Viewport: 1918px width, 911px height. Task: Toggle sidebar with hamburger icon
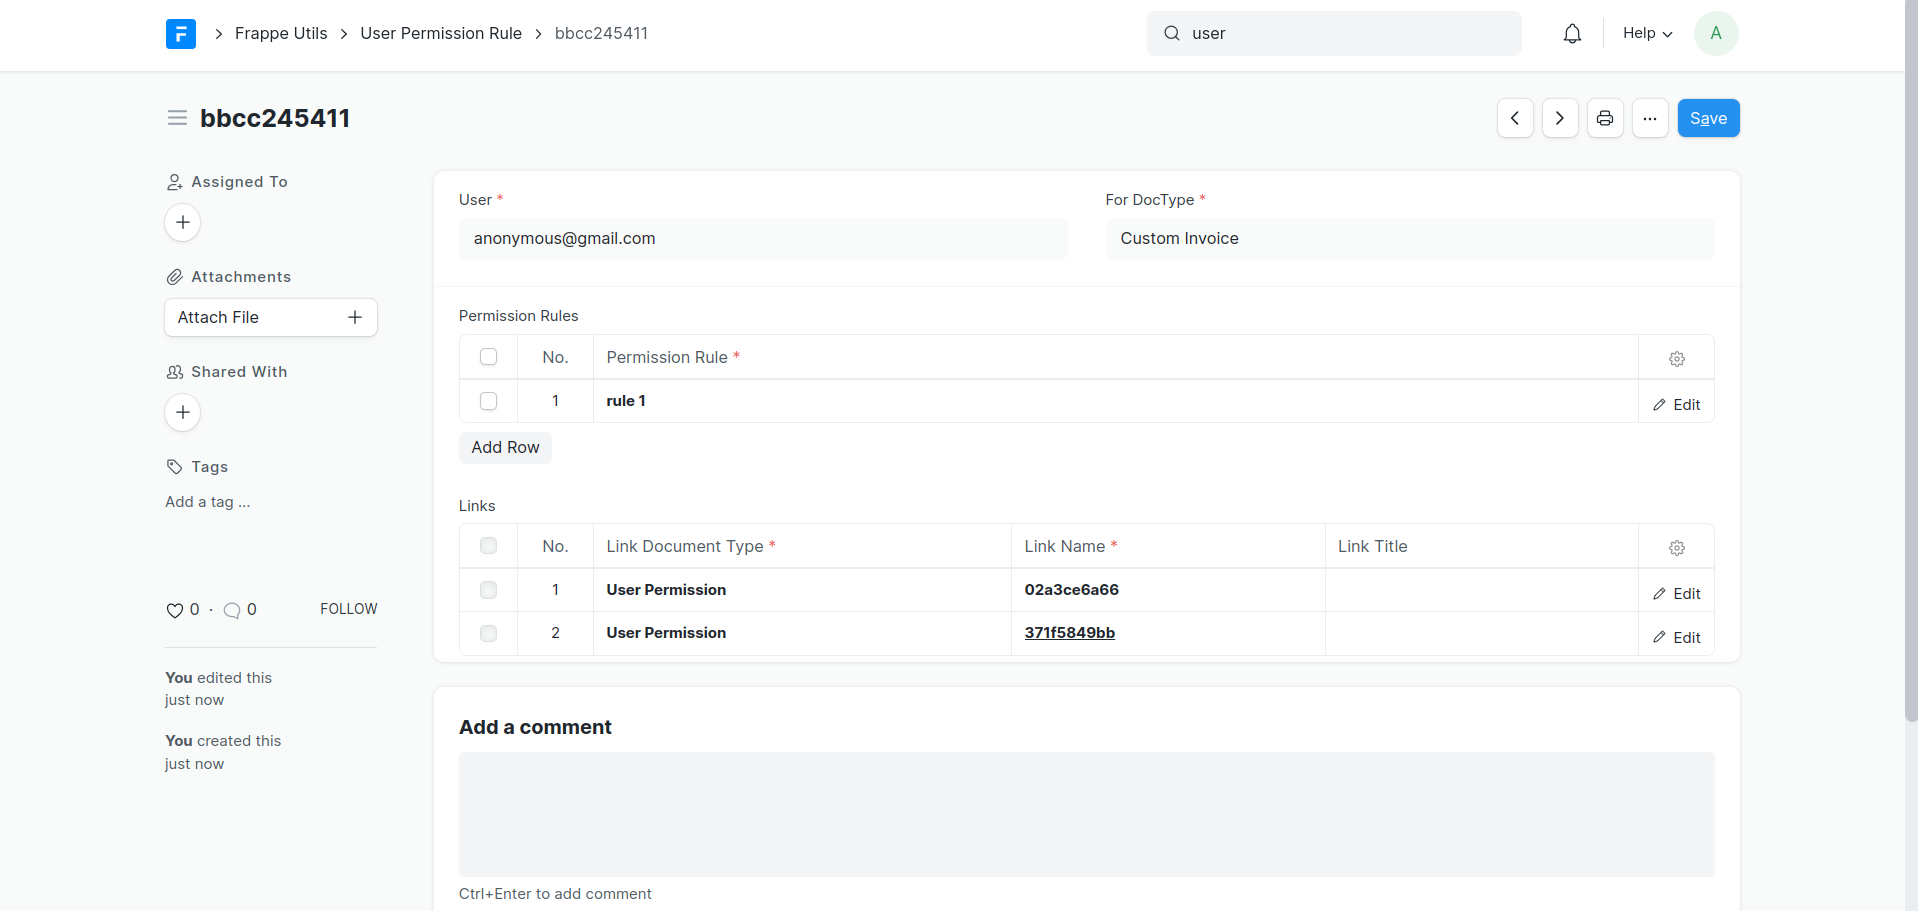click(x=177, y=118)
